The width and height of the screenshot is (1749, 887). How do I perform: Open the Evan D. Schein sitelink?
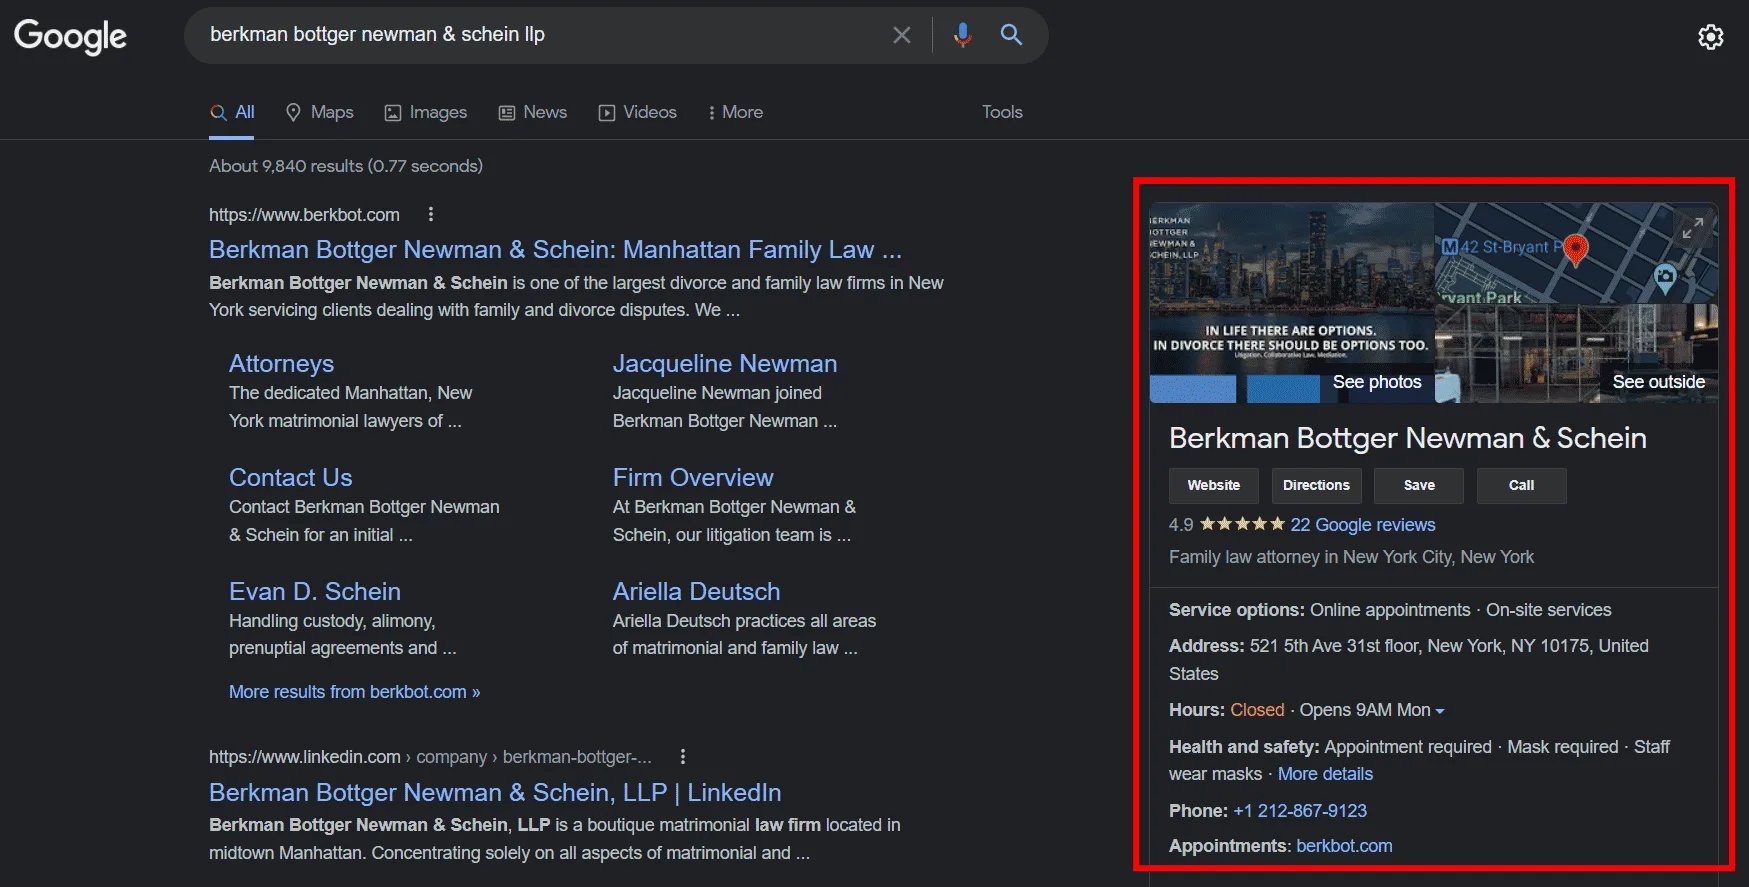point(315,591)
